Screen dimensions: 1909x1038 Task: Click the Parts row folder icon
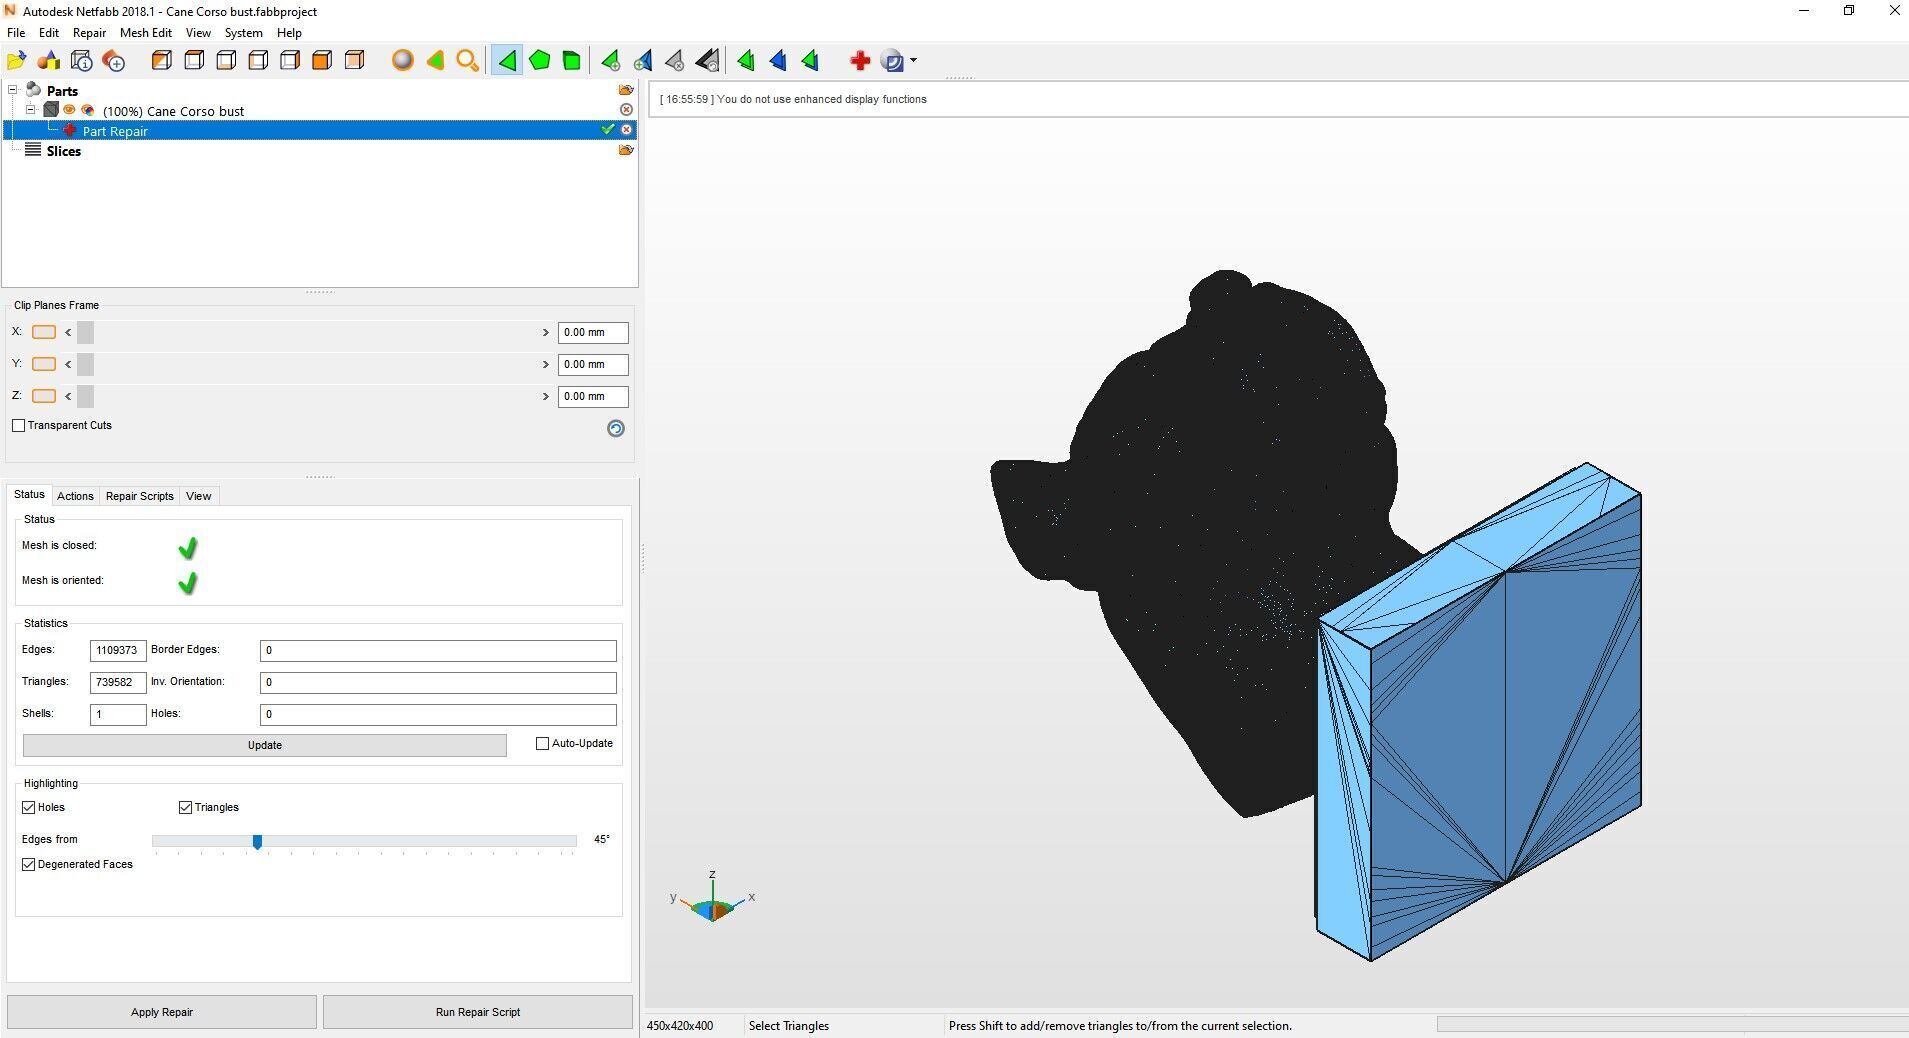point(626,90)
